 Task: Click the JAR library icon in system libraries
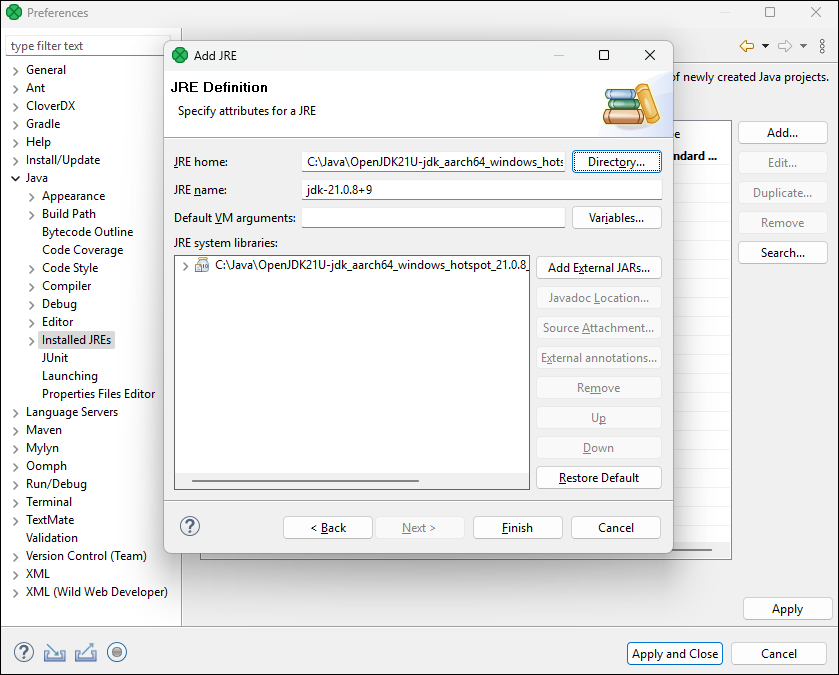click(x=203, y=266)
